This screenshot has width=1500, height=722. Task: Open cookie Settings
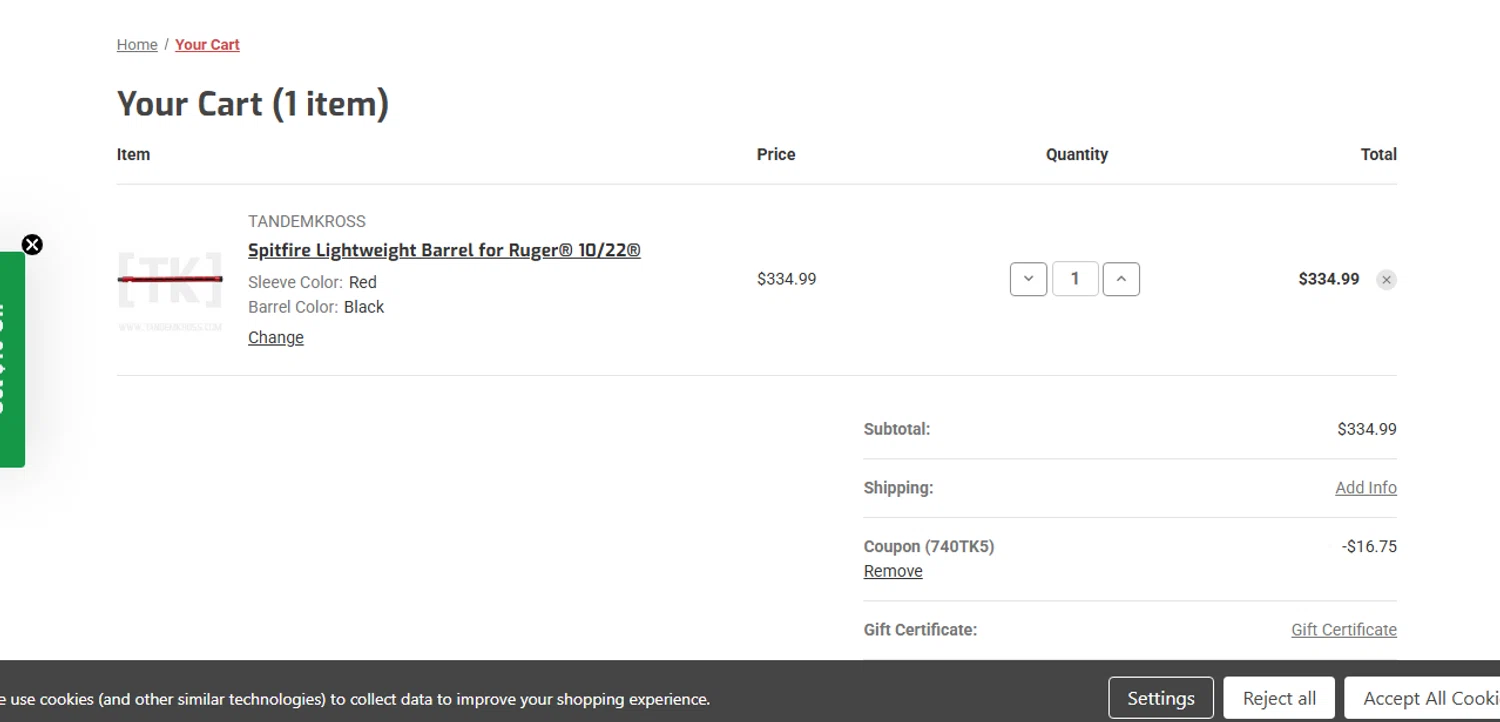point(1161,698)
